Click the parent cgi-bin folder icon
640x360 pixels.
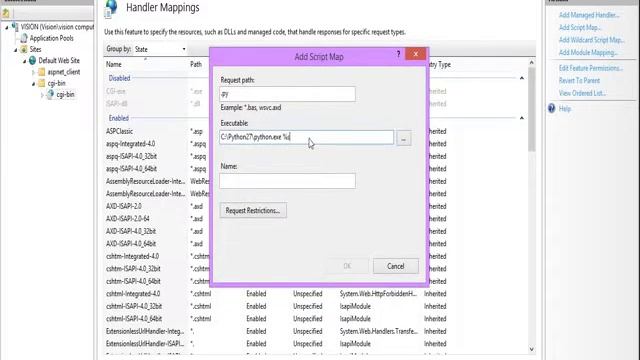click(x=42, y=83)
